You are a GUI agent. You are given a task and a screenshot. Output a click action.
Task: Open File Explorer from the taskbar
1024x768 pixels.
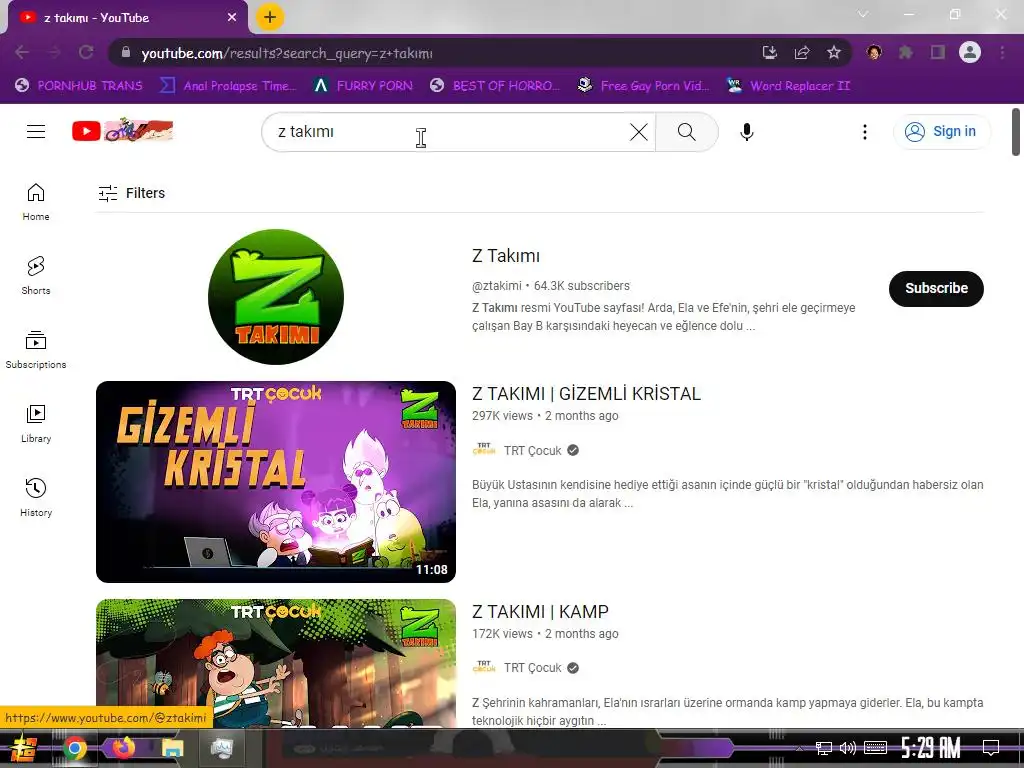pyautogui.click(x=172, y=748)
